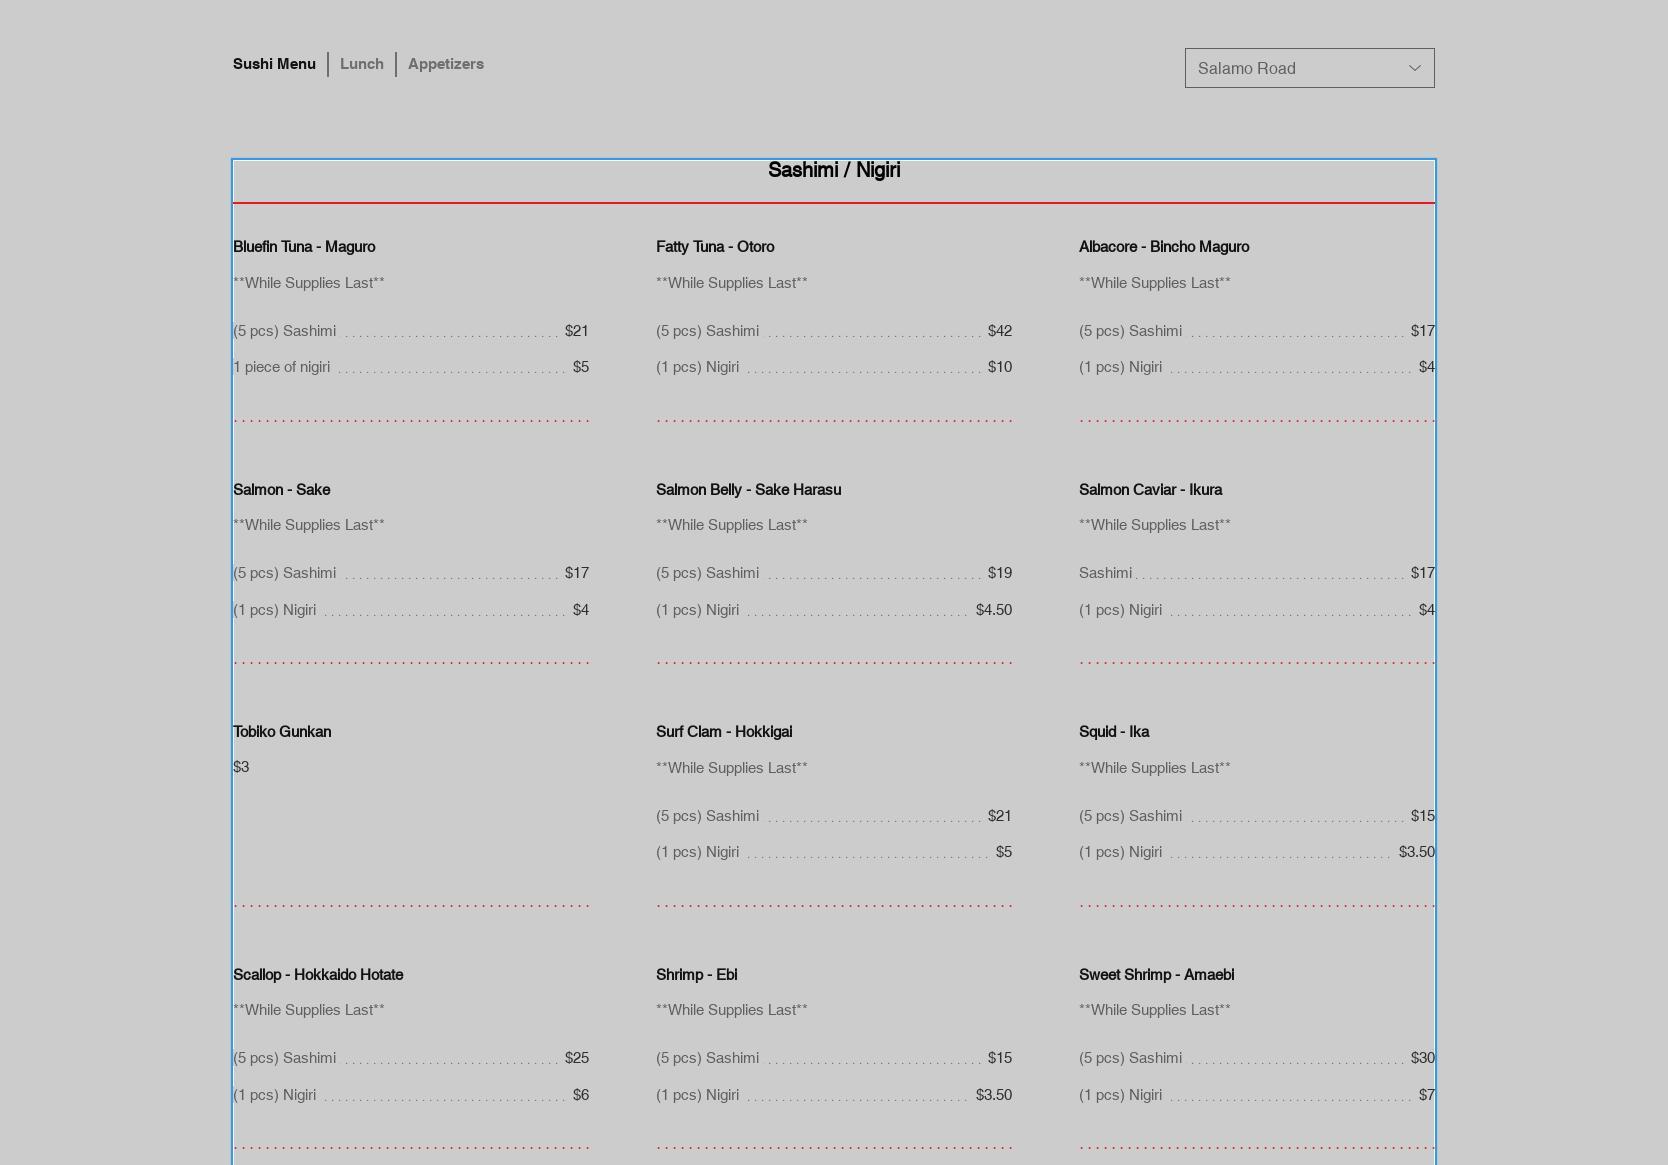Click the Squid - Ika heading
Screen dimensions: 1668x1165
point(1113,732)
